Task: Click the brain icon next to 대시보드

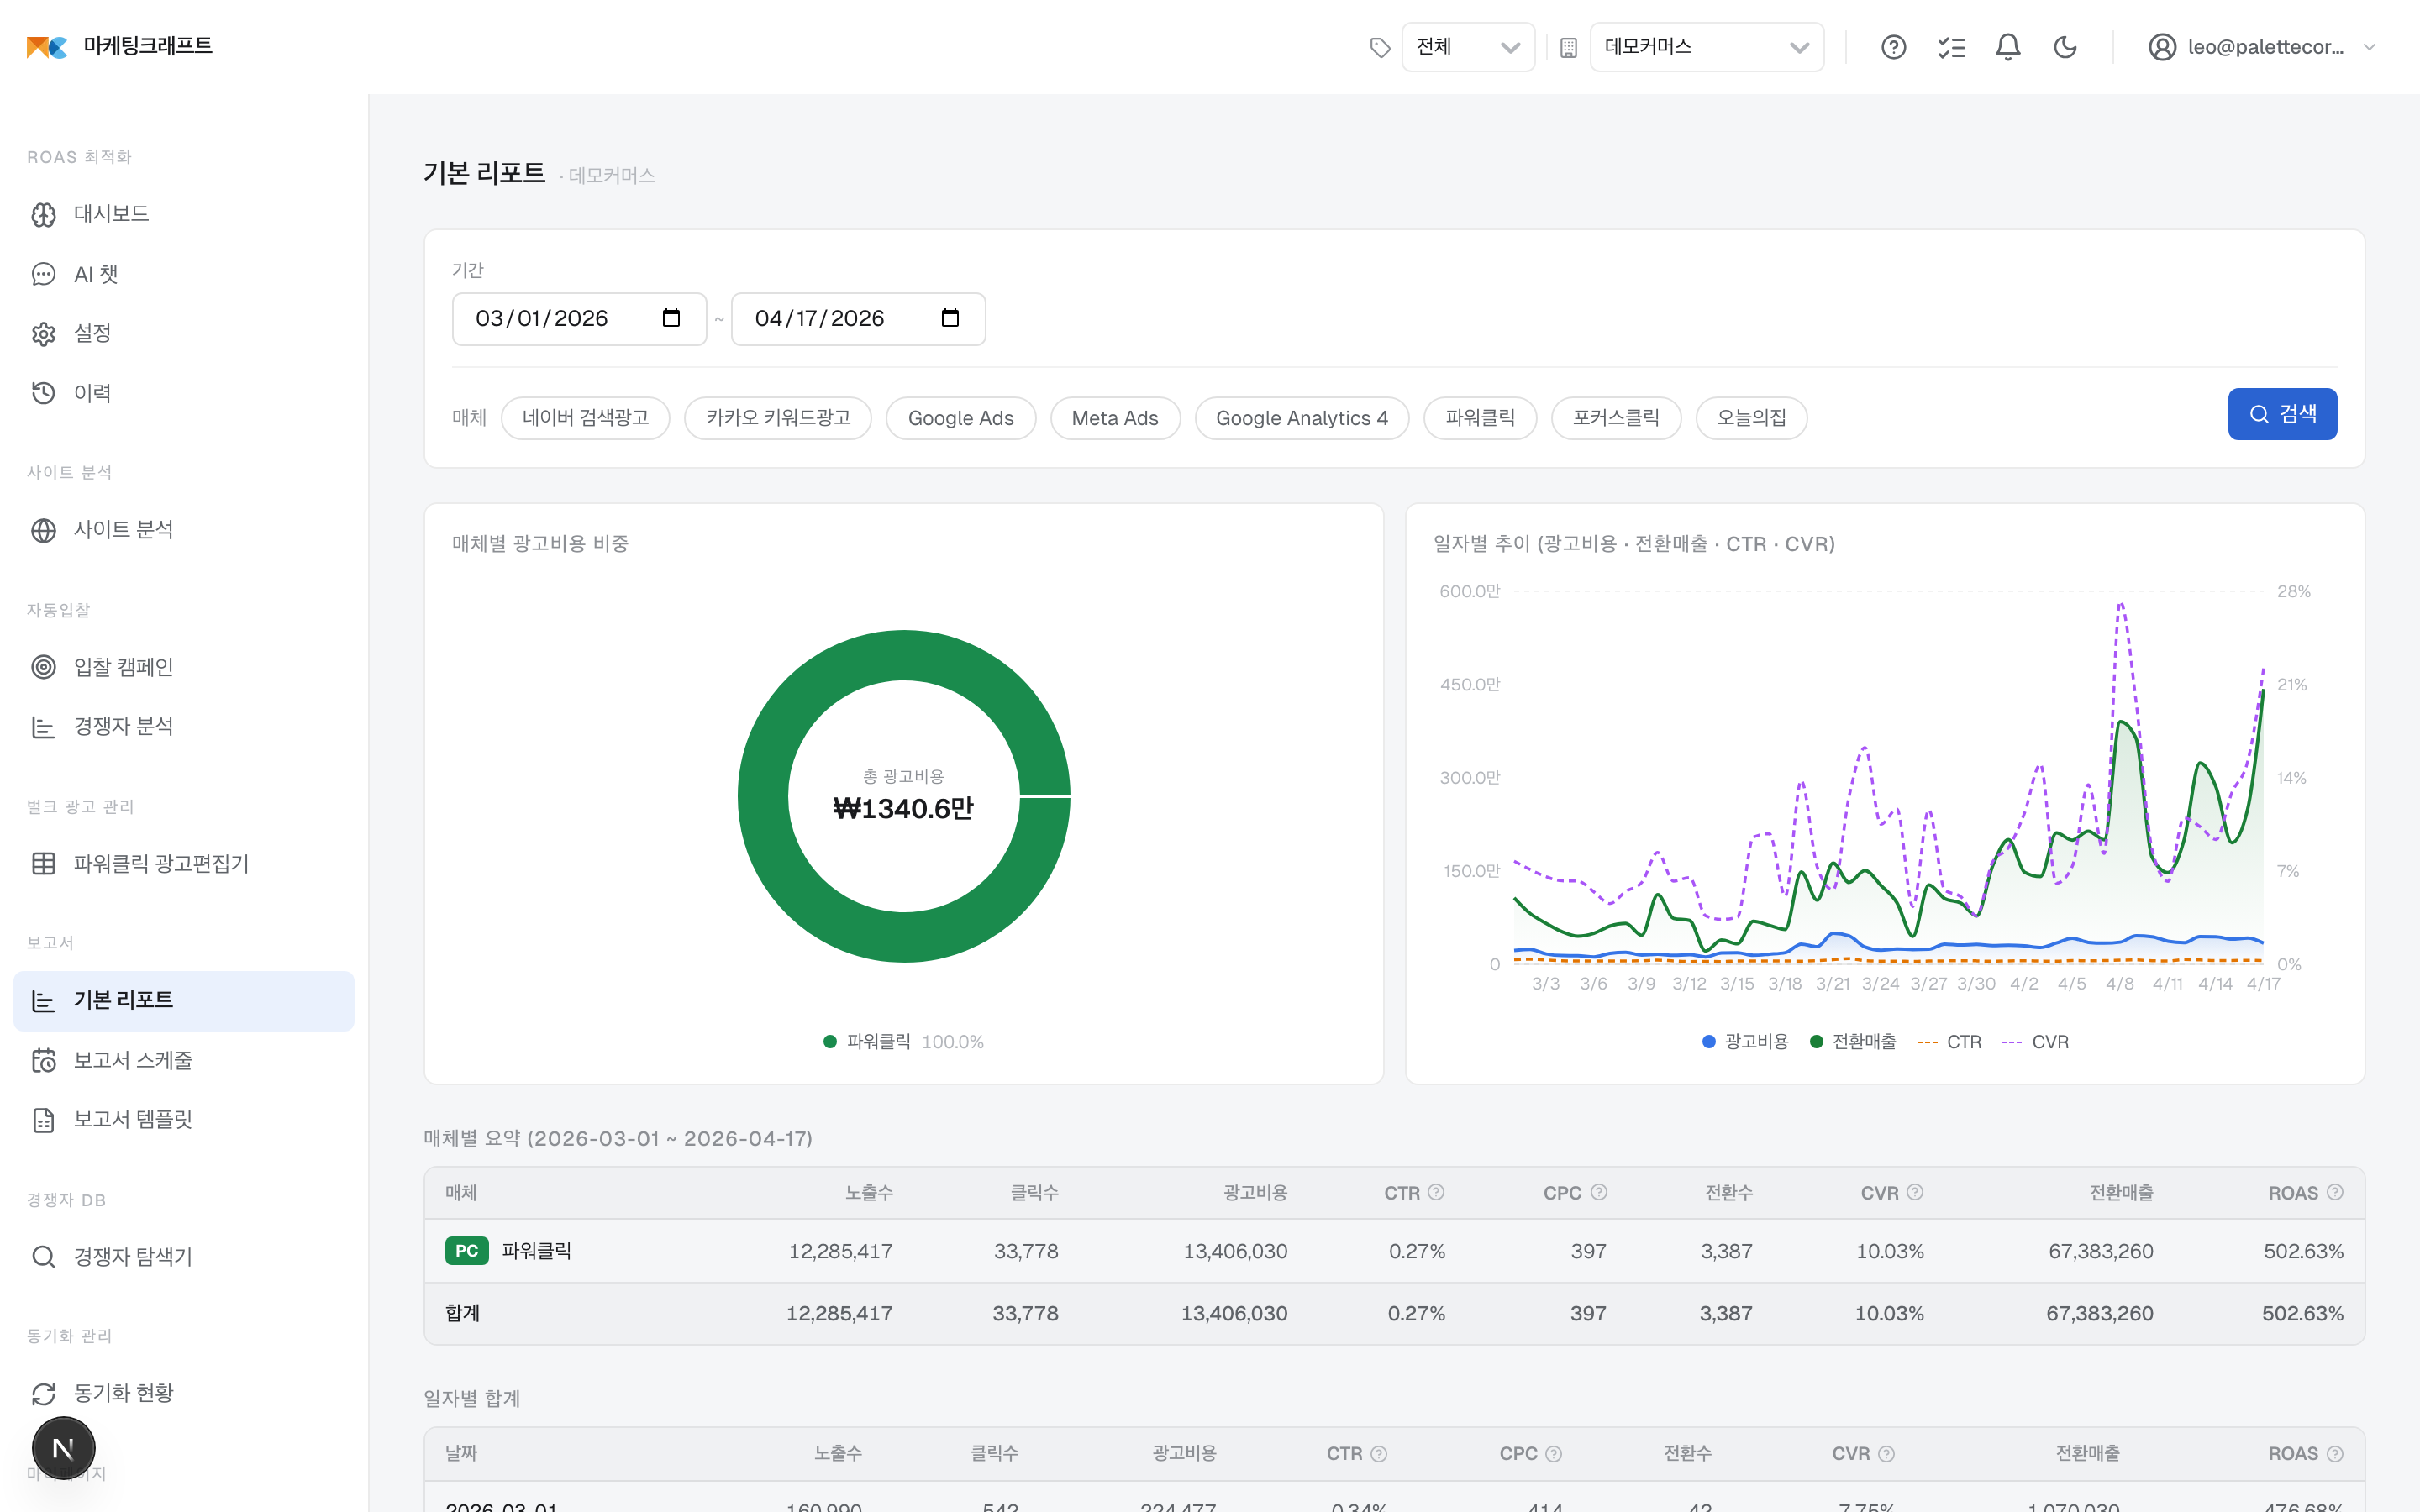Action: point(43,215)
